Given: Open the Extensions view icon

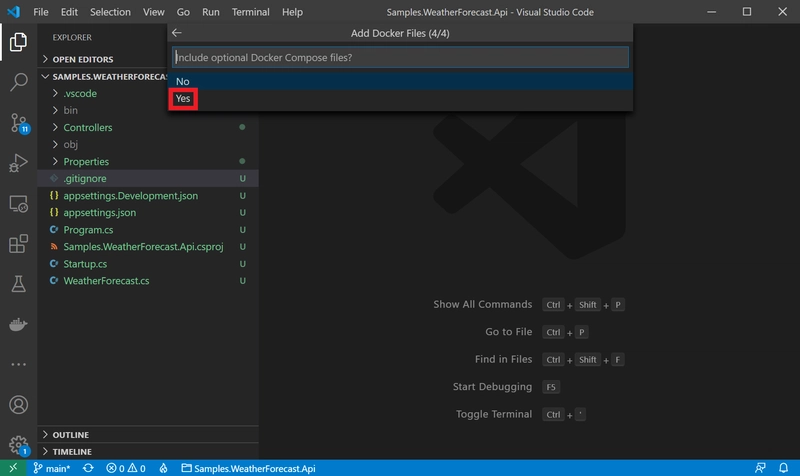Looking at the screenshot, I should (x=18, y=244).
